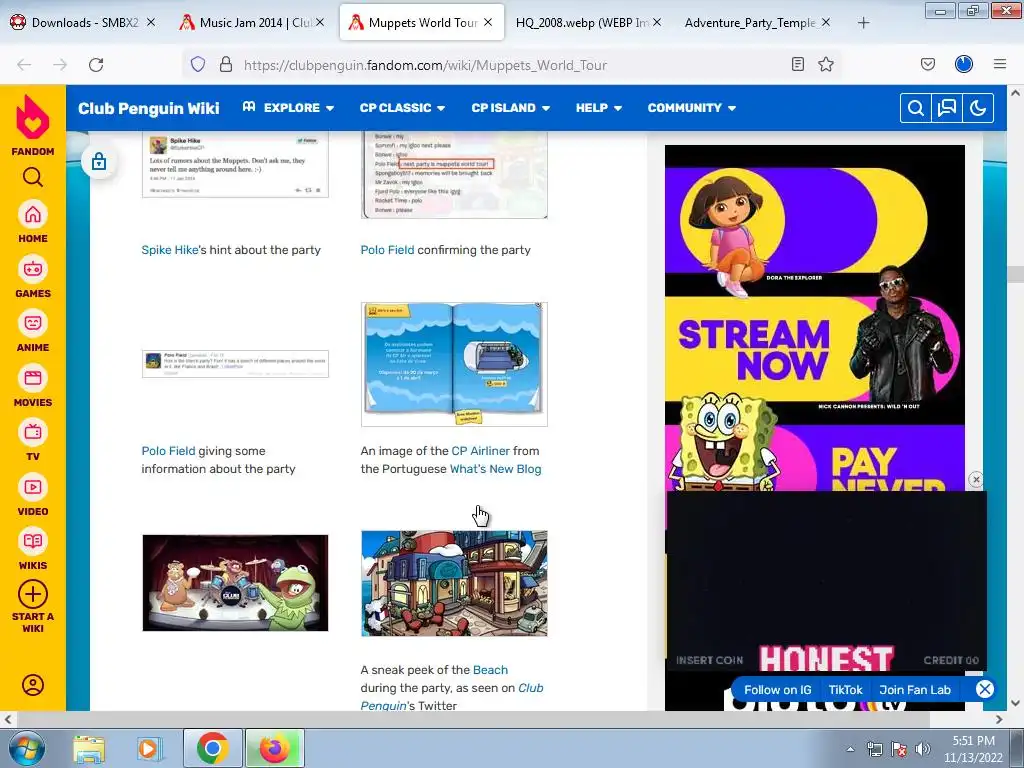Click the padlock site info icon
The width and height of the screenshot is (1024, 768).
(x=226, y=65)
